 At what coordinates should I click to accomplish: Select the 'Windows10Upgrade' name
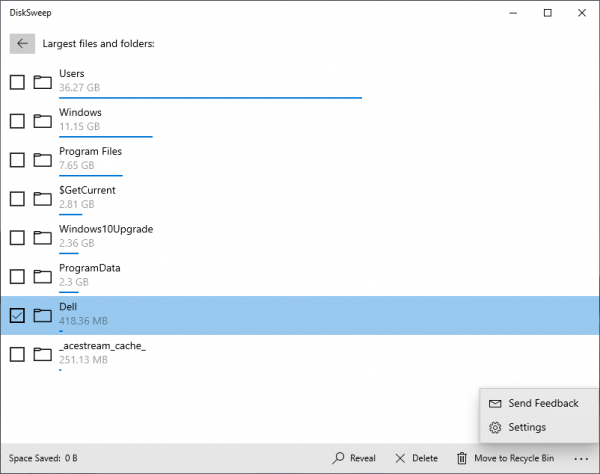point(106,229)
